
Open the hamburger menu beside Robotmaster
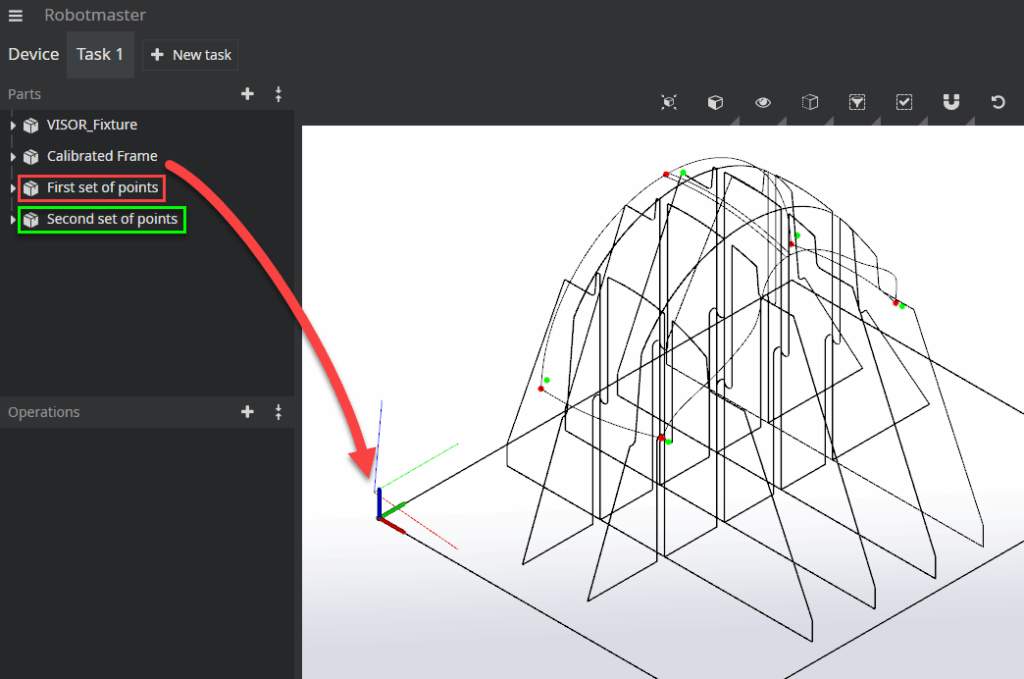tap(16, 16)
